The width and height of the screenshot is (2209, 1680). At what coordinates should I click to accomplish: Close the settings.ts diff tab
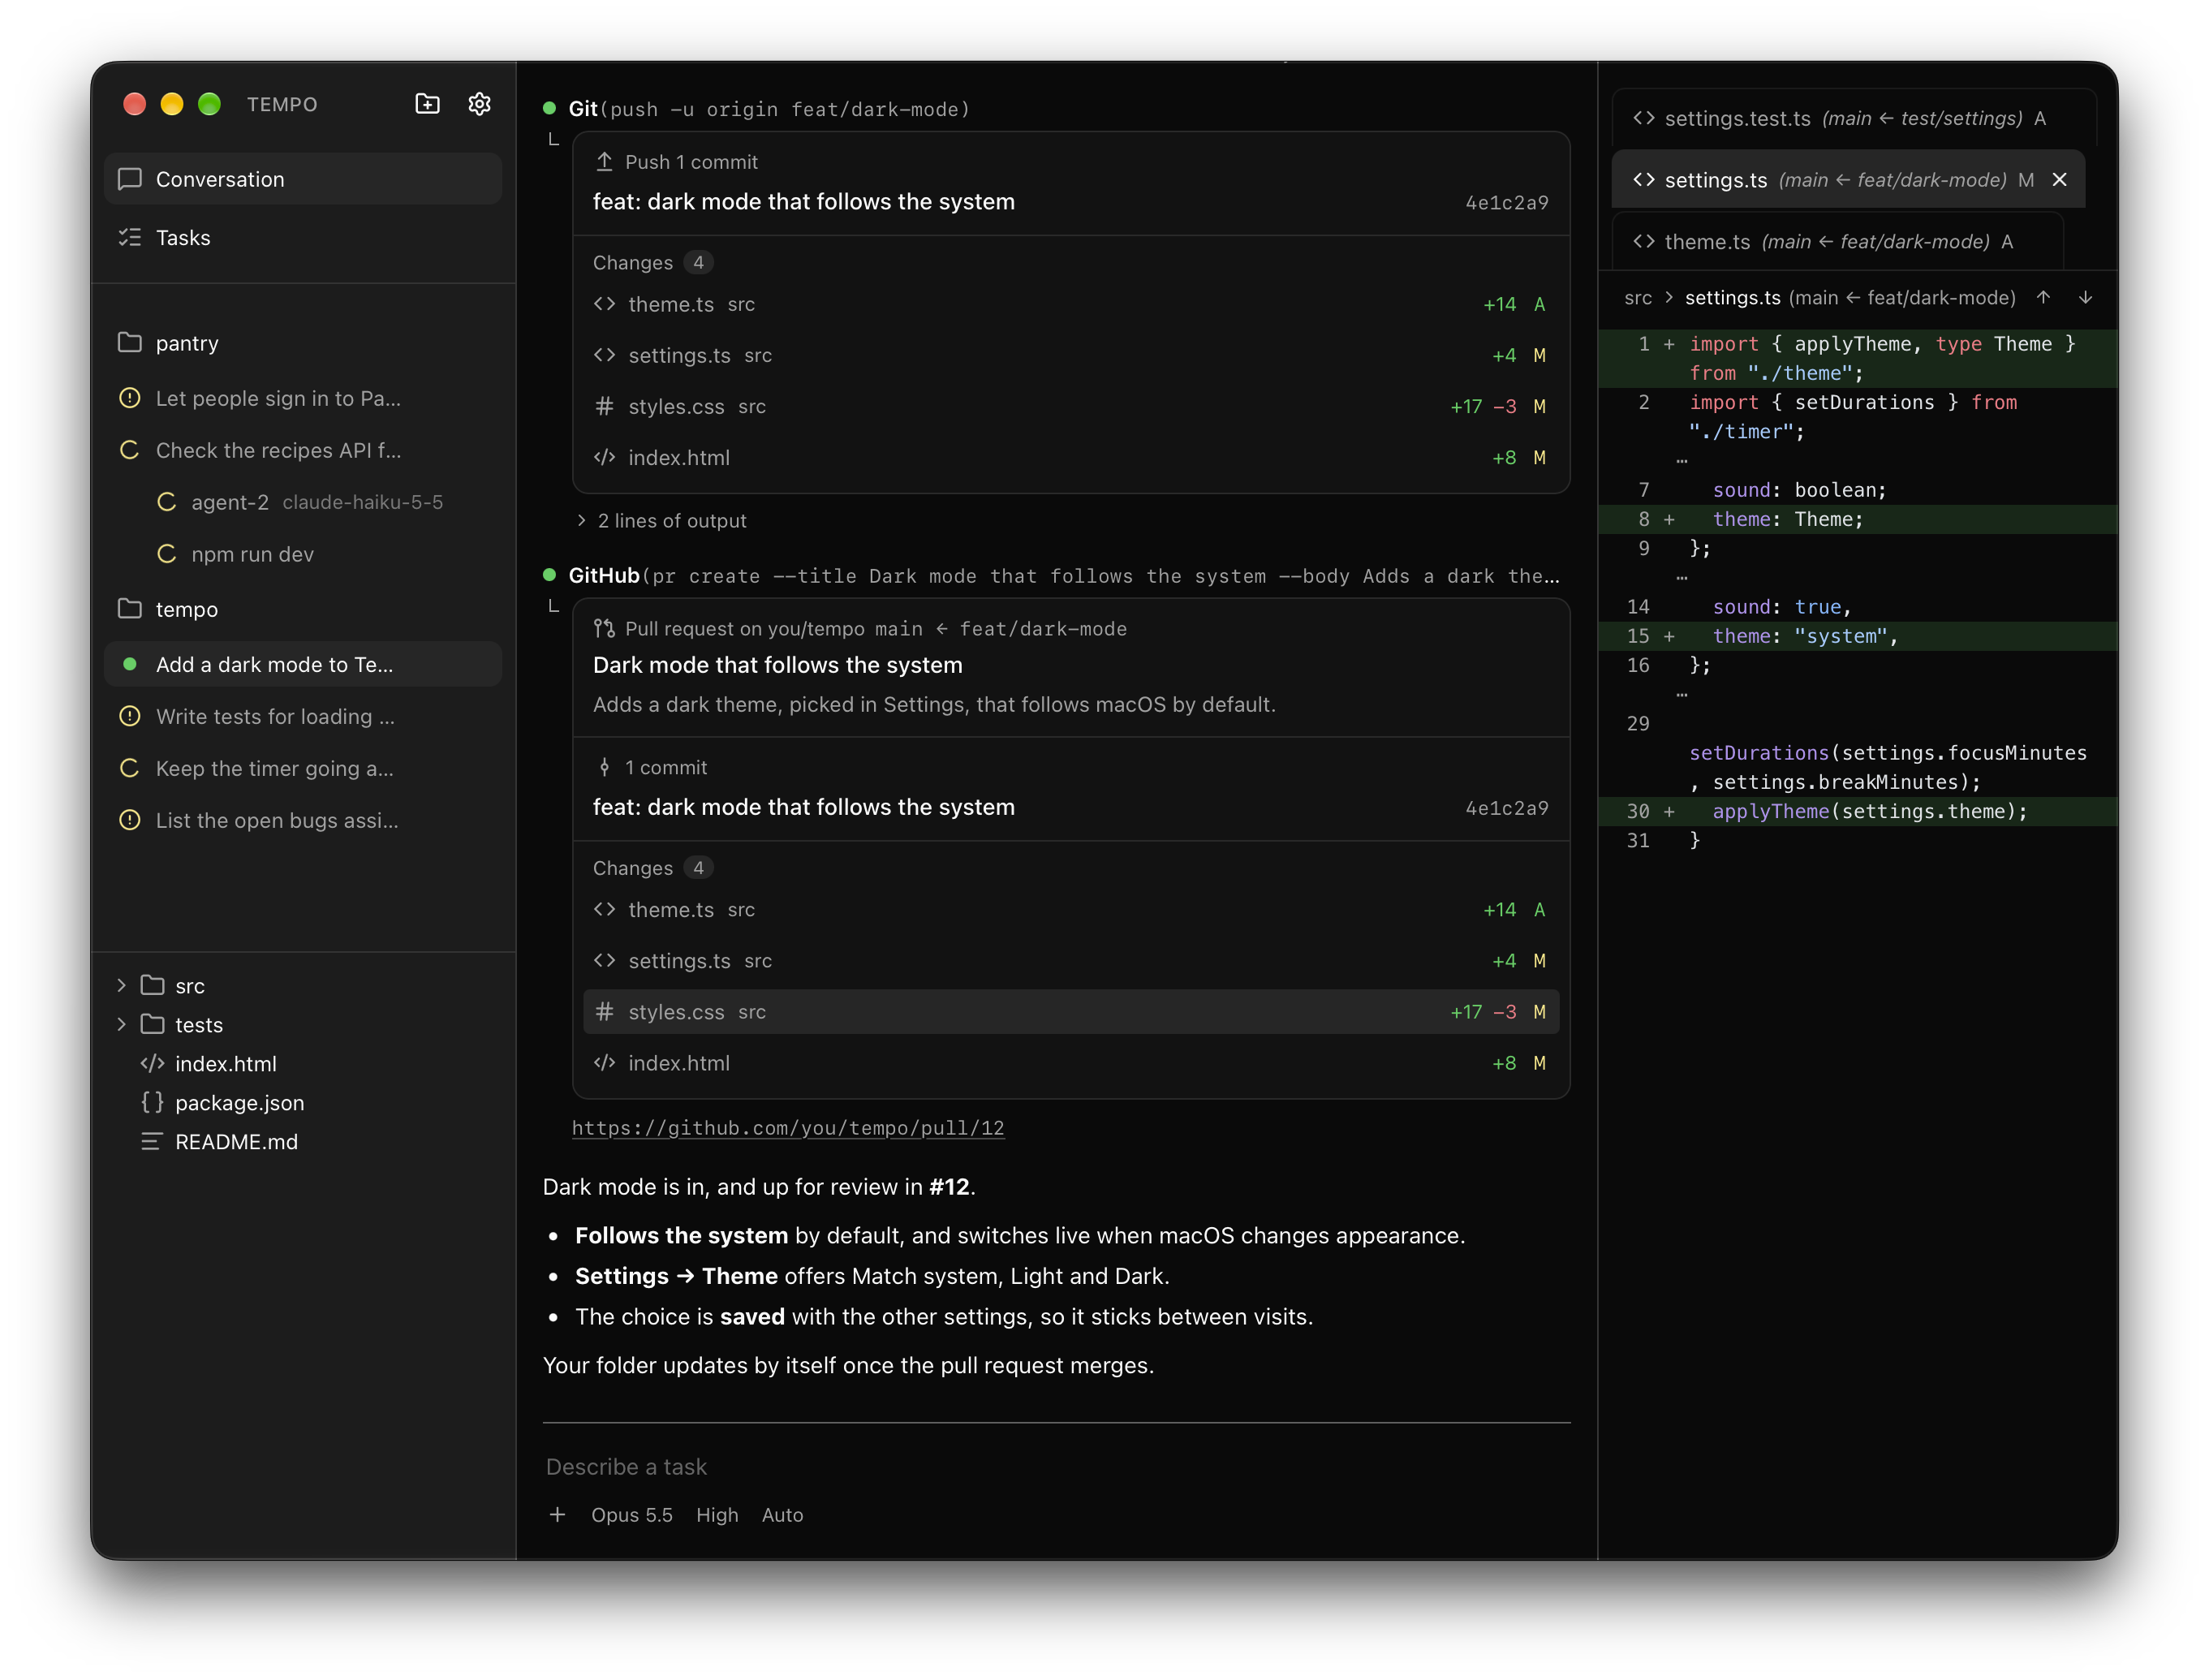2059,180
